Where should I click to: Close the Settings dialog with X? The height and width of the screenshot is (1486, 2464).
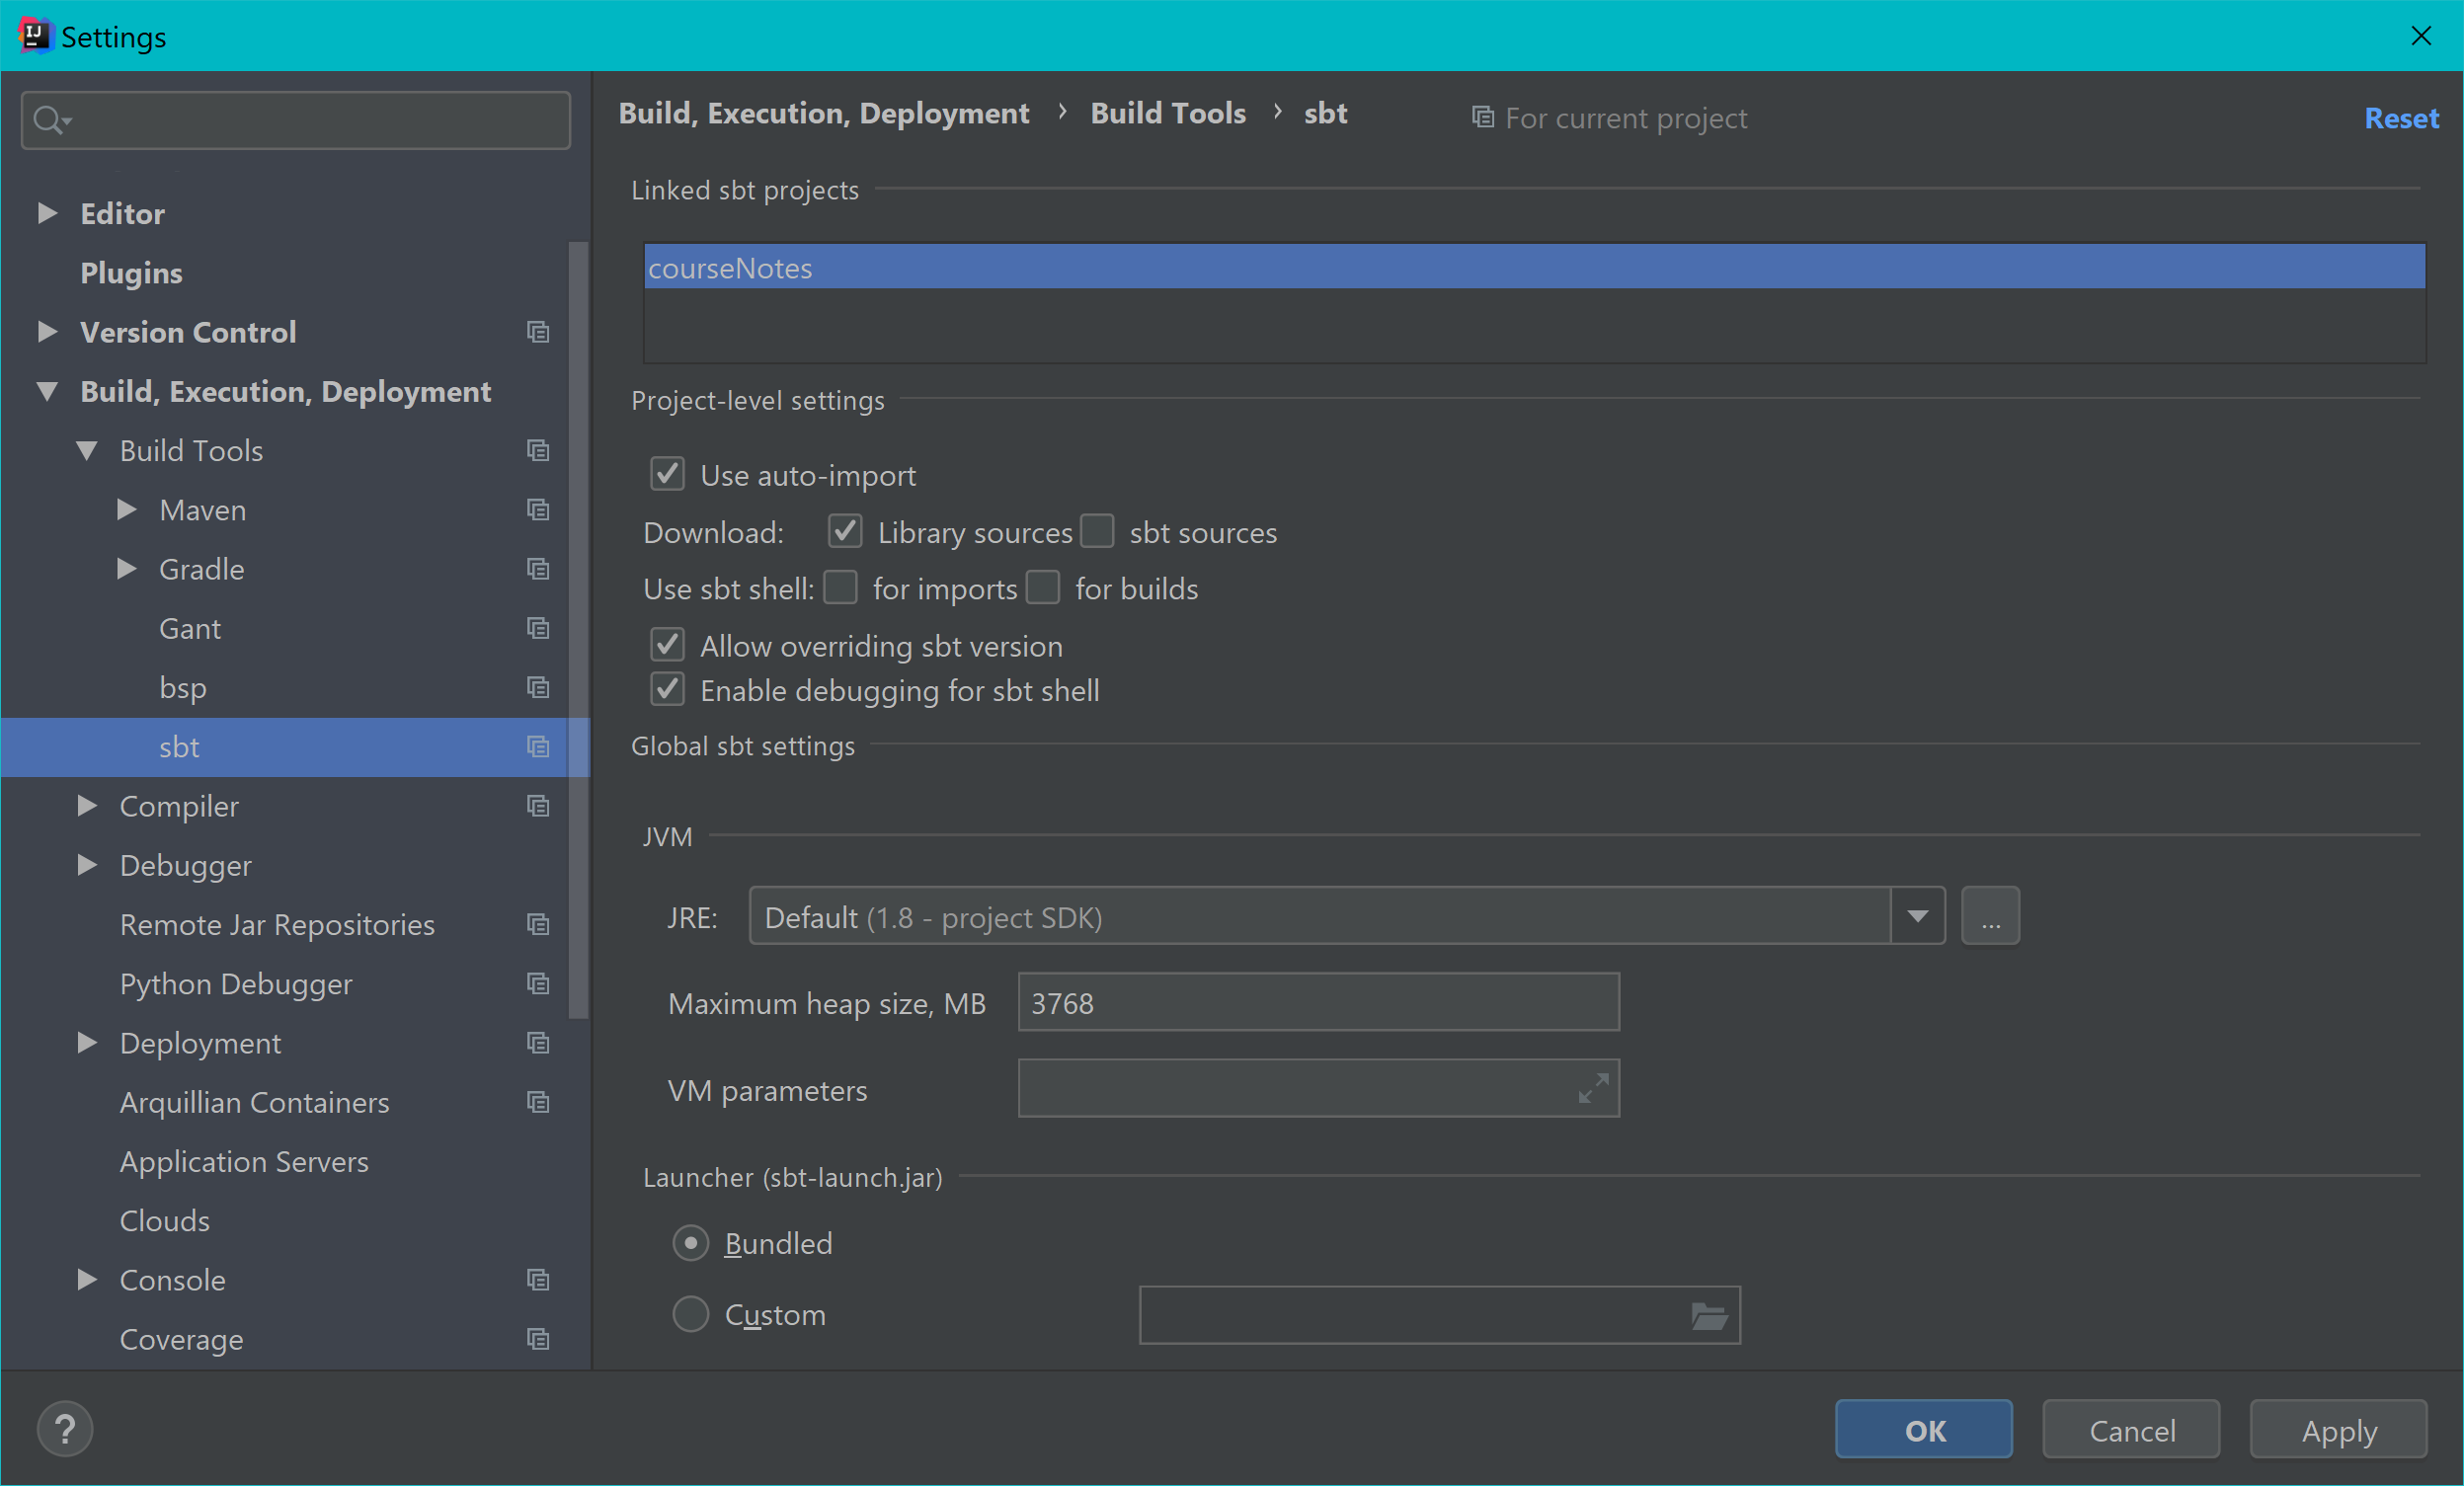[2421, 36]
